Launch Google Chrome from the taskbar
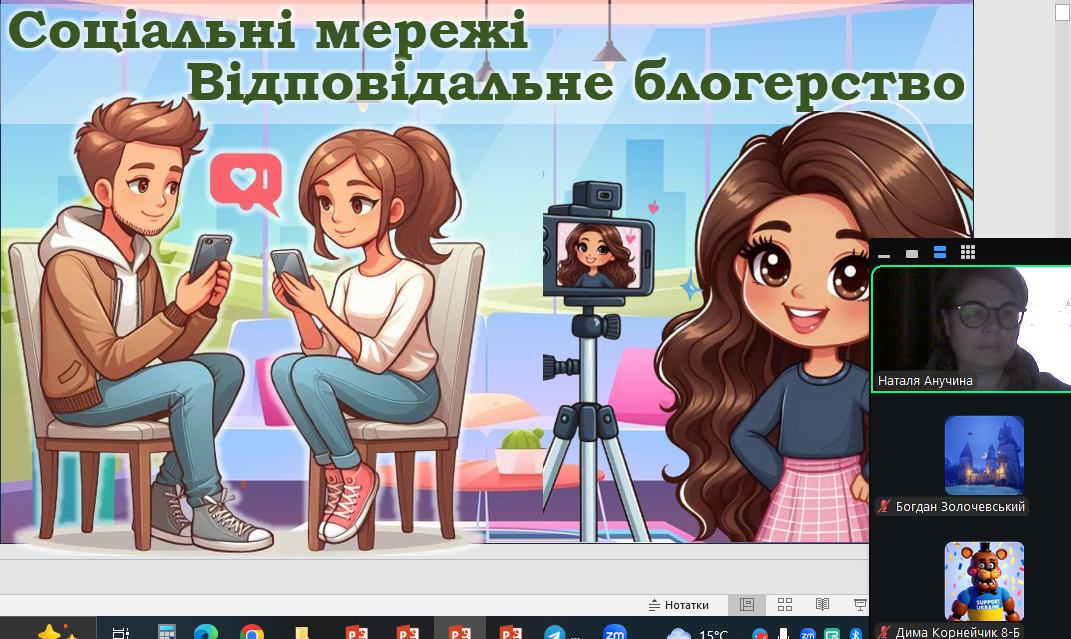1071x639 pixels. [x=252, y=632]
